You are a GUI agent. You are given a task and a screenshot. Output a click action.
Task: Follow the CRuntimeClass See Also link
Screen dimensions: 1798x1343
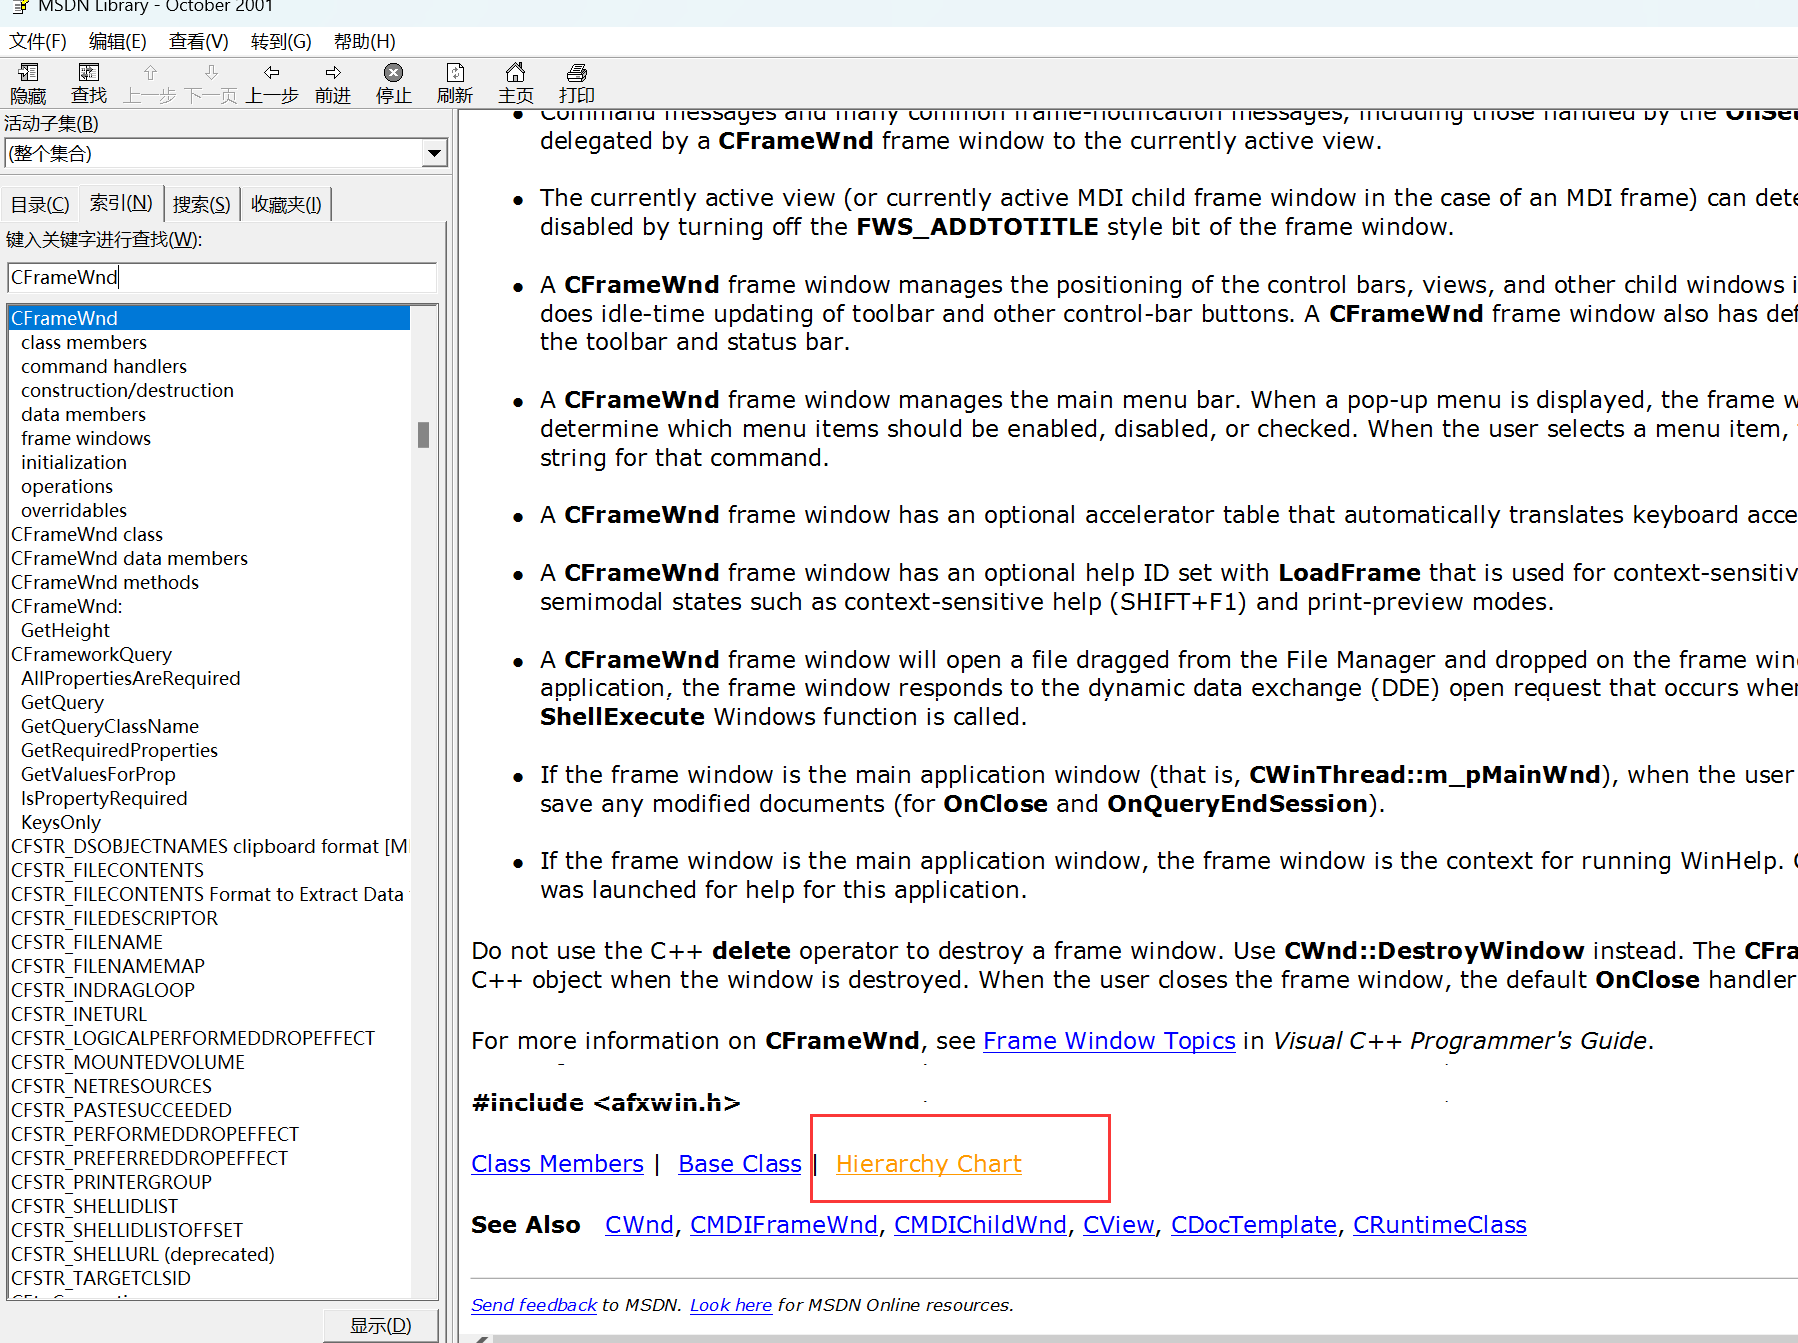pyautogui.click(x=1440, y=1225)
